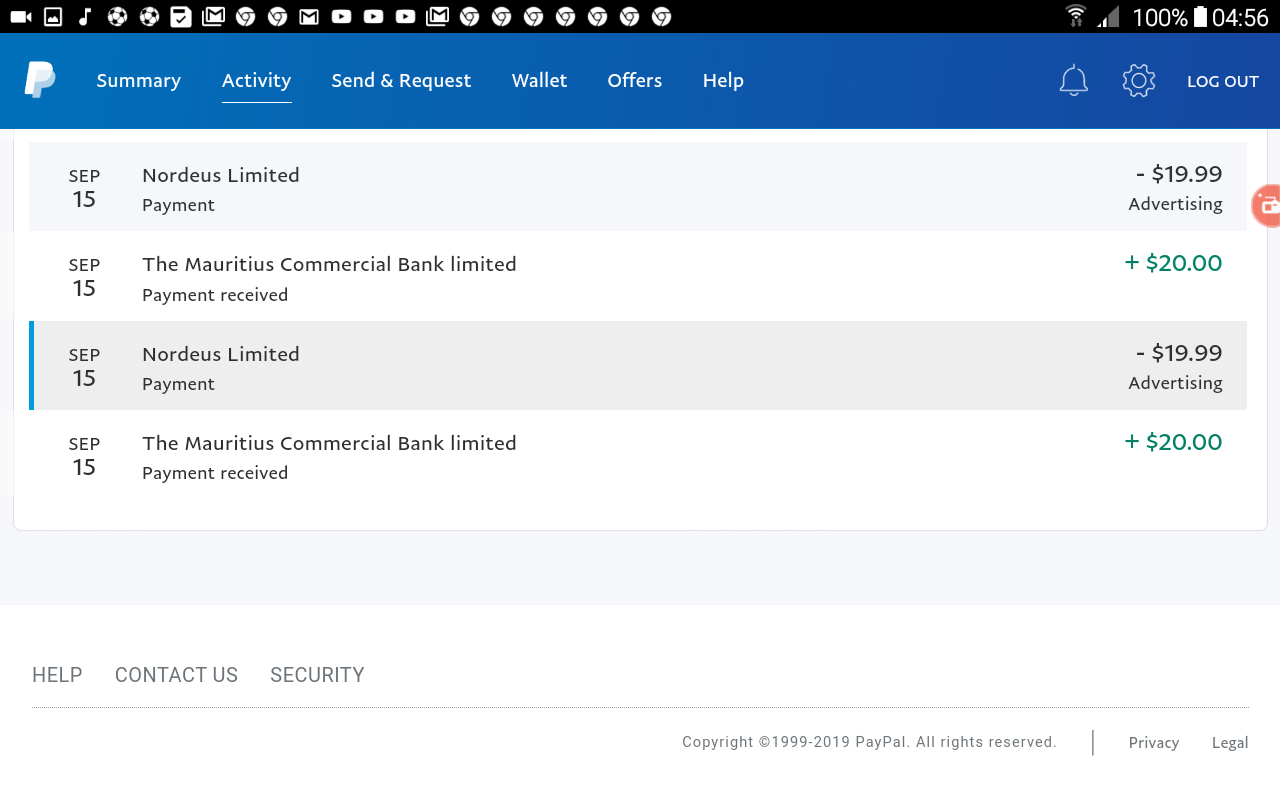
Task: Open the Privacy link
Action: pyautogui.click(x=1153, y=743)
